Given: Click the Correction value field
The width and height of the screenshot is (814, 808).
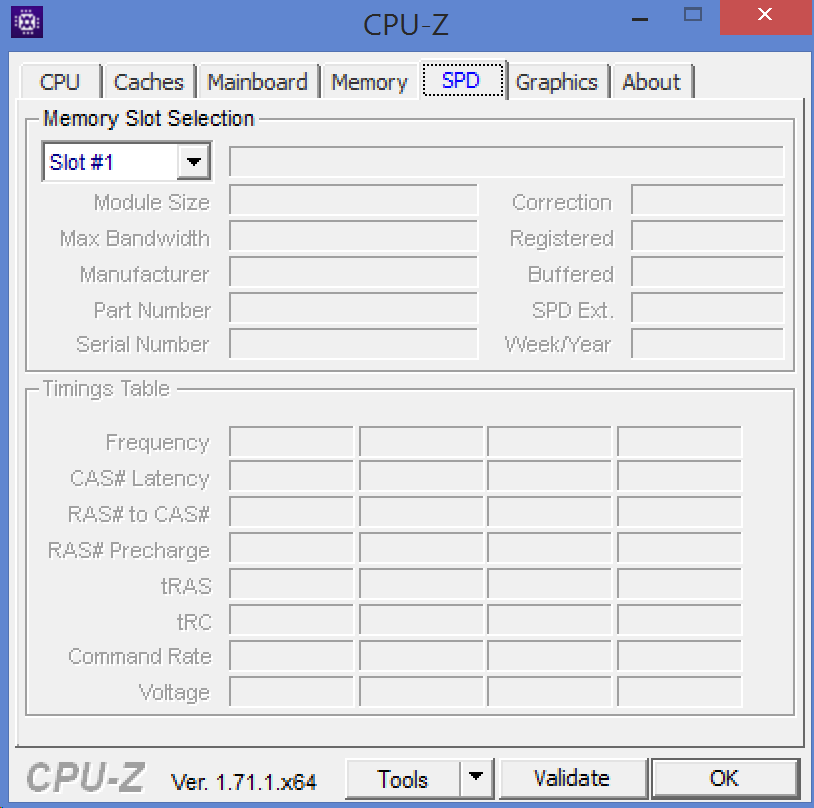Looking at the screenshot, I should [x=708, y=200].
